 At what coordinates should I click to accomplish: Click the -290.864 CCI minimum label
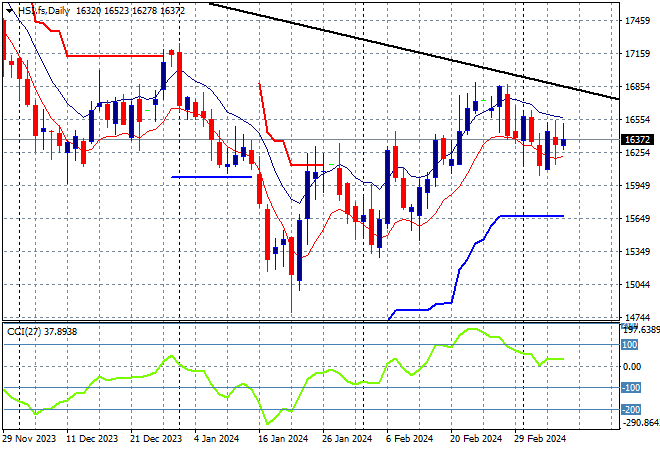coord(638,423)
